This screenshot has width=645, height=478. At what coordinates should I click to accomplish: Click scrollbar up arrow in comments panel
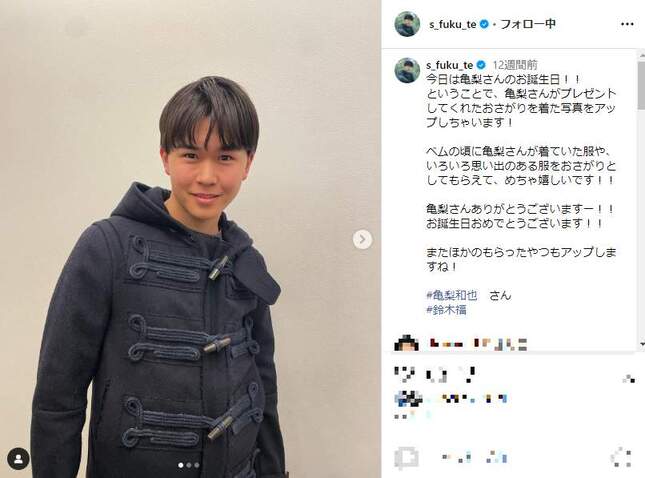click(x=641, y=54)
